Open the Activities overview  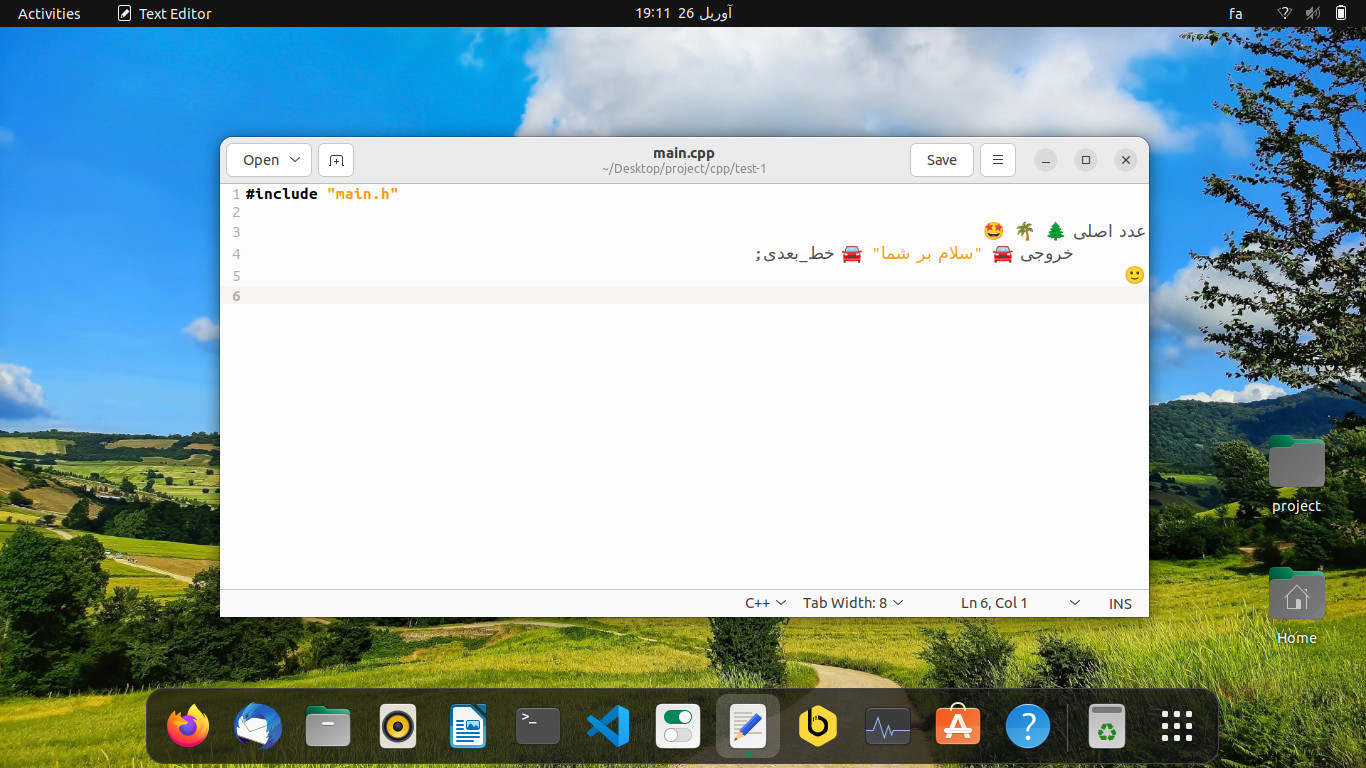click(x=49, y=14)
